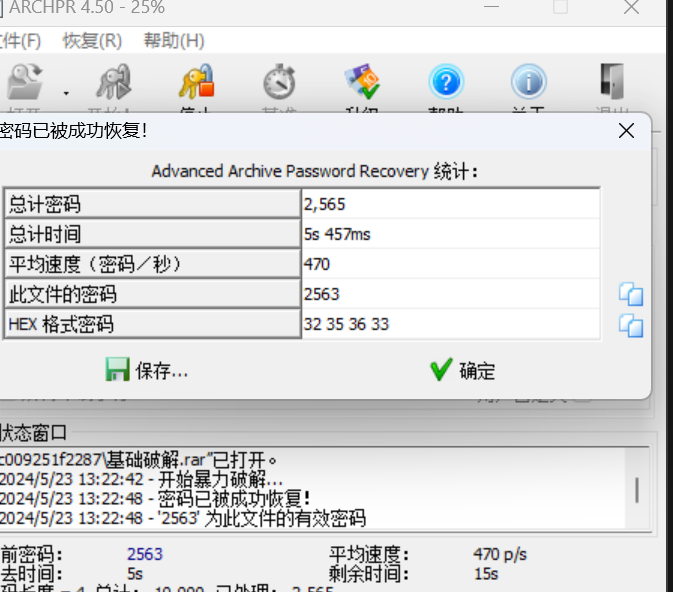Click the About info icon
Image resolution: width=673 pixels, height=592 pixels.
(x=528, y=82)
